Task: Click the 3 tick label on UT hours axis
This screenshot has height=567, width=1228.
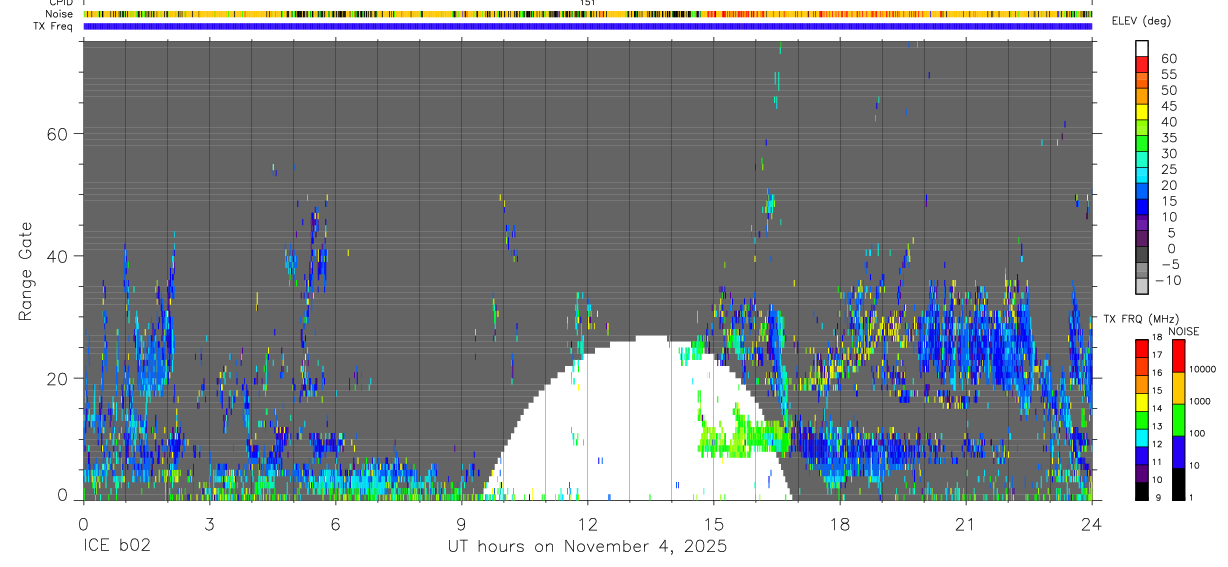Action: [x=209, y=525]
